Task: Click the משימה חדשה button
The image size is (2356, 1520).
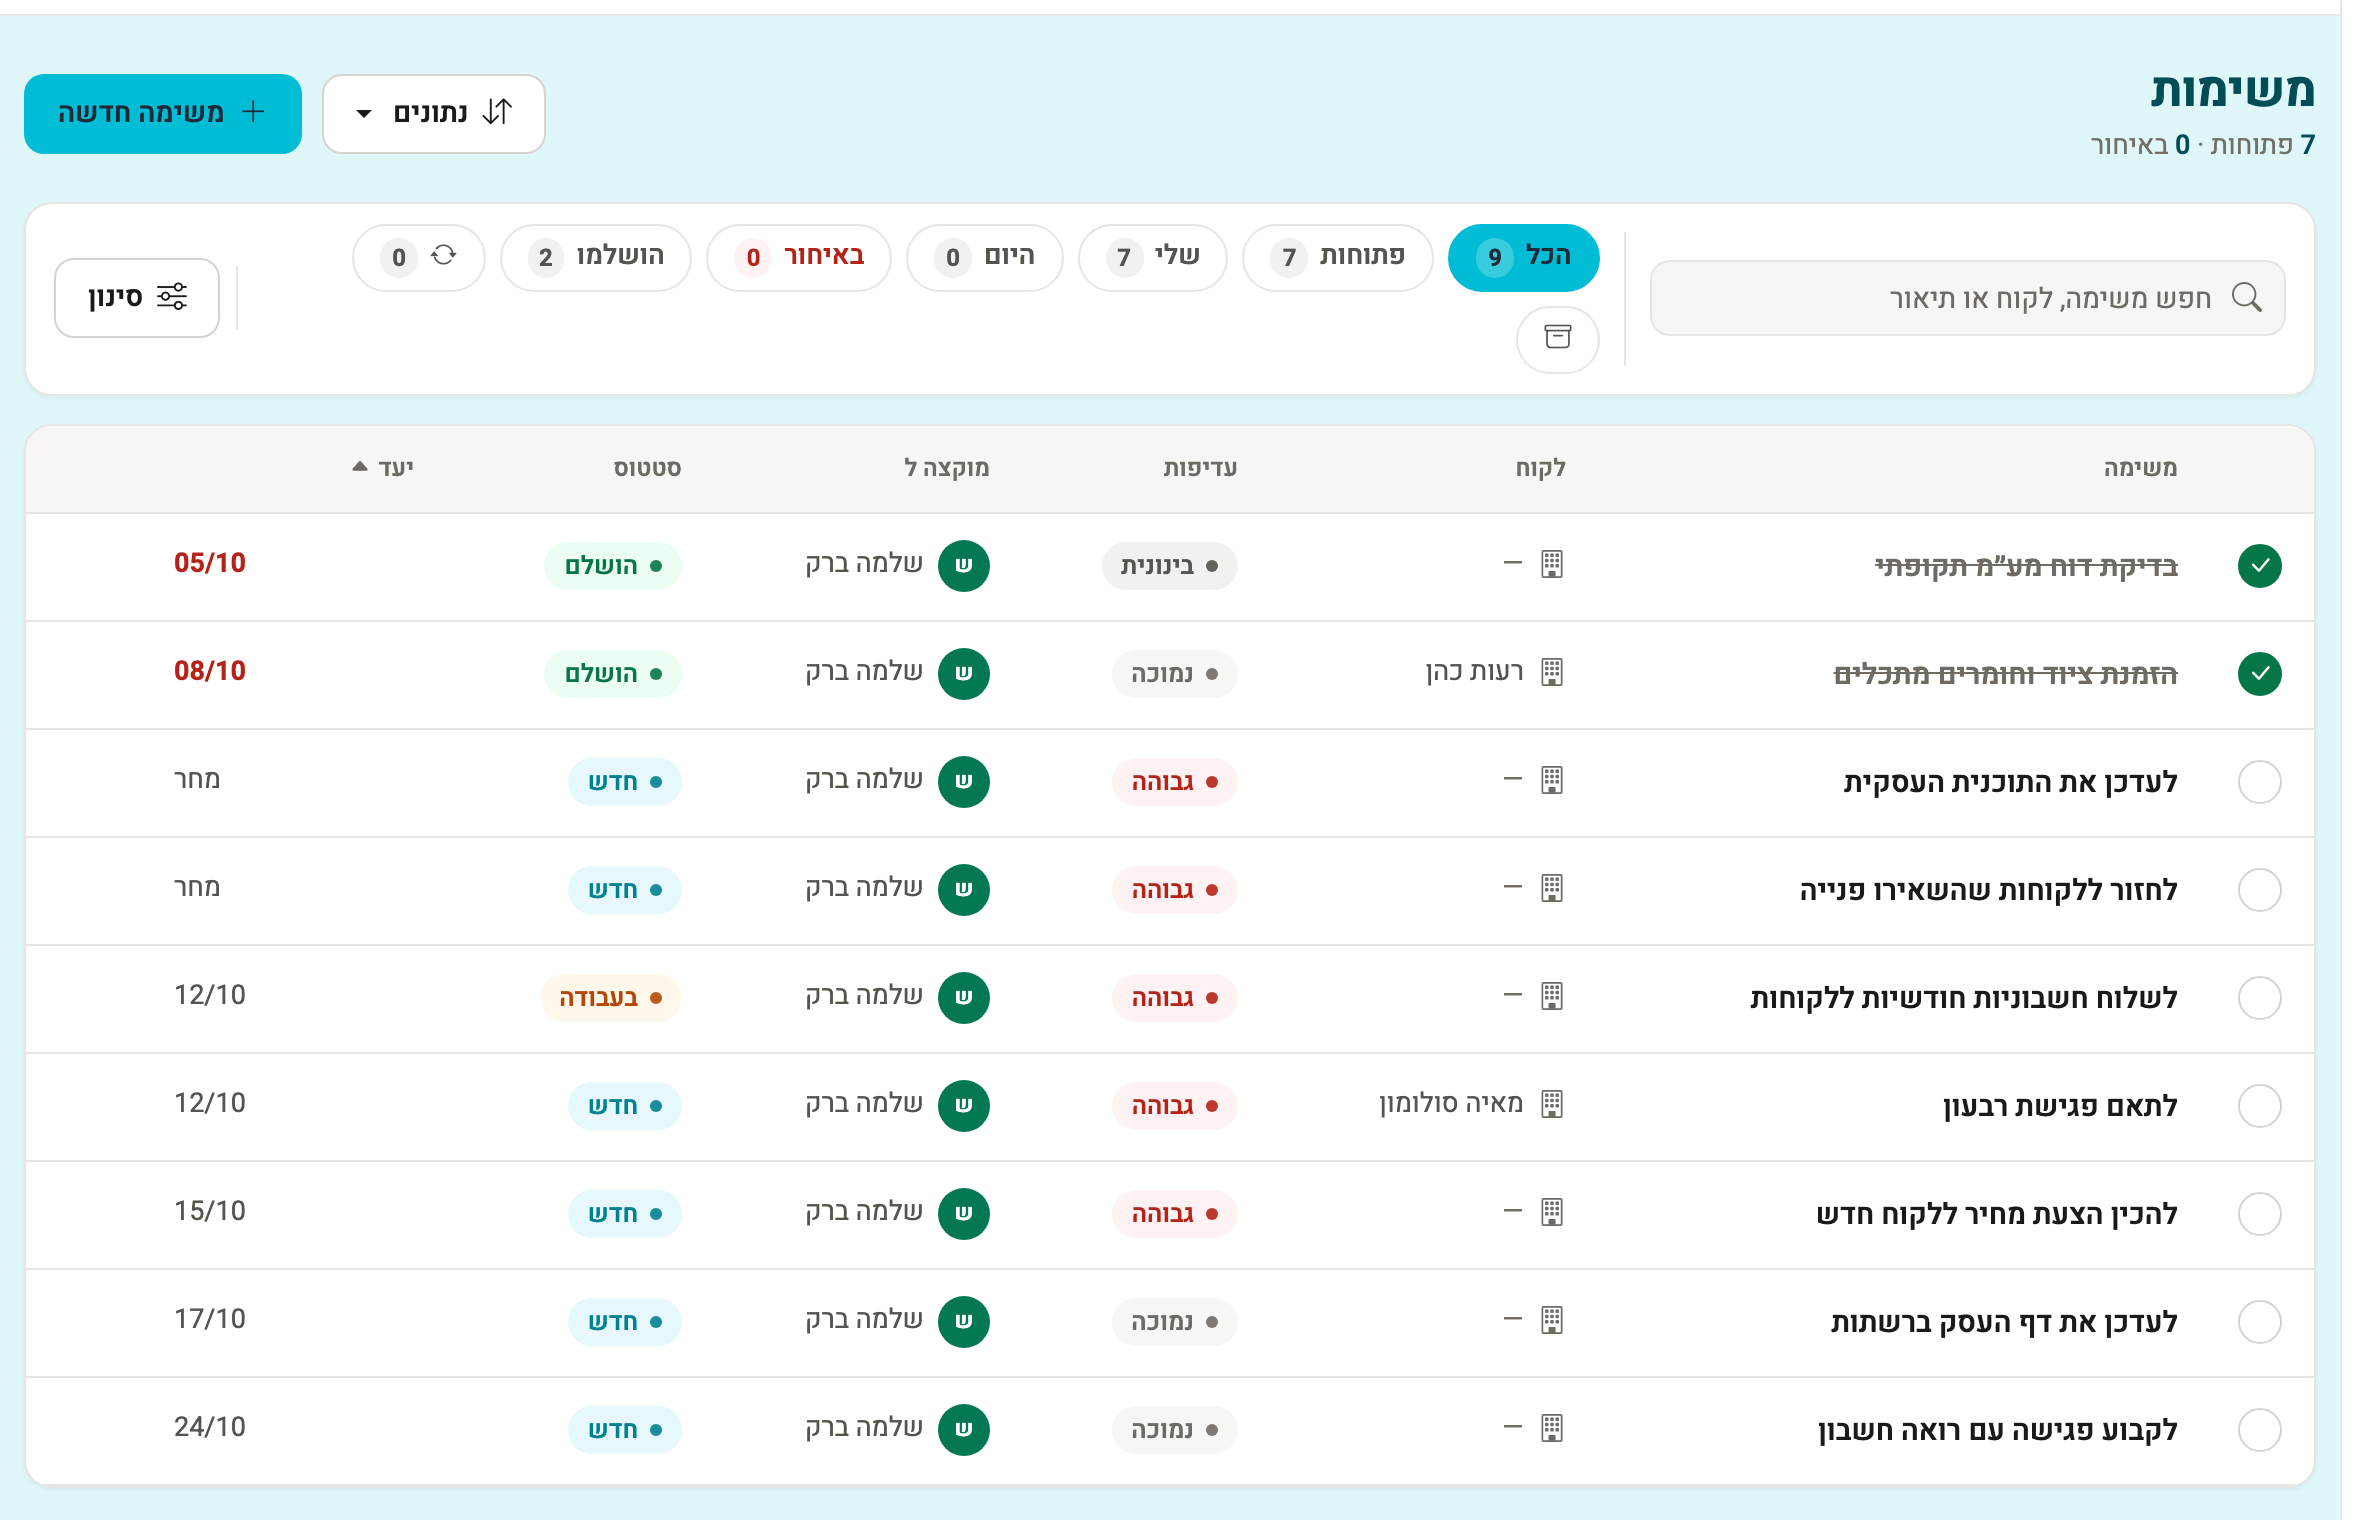Action: click(x=163, y=113)
